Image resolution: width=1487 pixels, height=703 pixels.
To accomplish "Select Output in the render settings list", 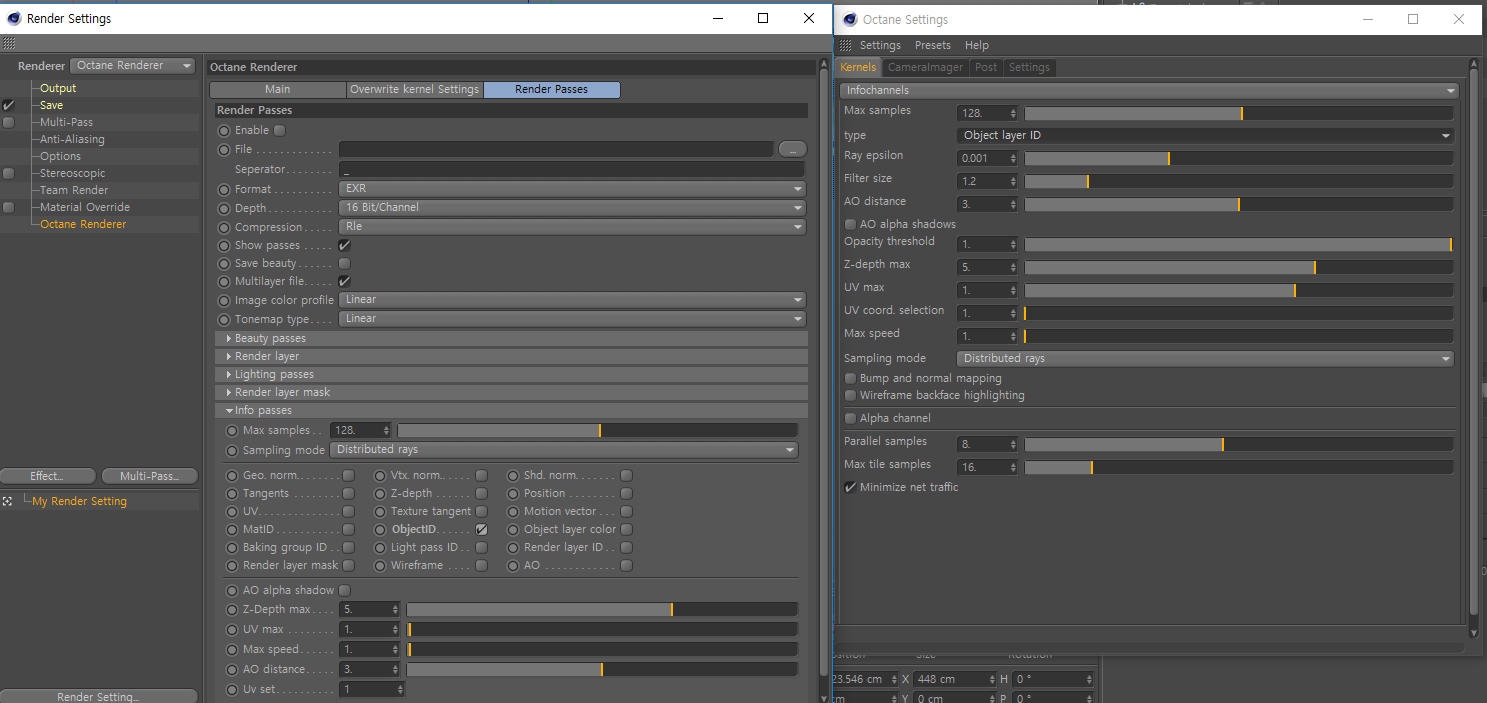I will pyautogui.click(x=58, y=88).
